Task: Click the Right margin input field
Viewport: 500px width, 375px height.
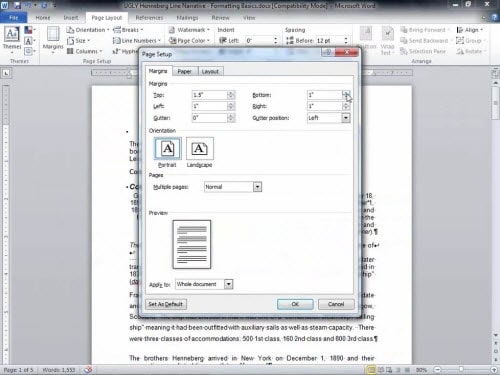Action: (x=325, y=106)
